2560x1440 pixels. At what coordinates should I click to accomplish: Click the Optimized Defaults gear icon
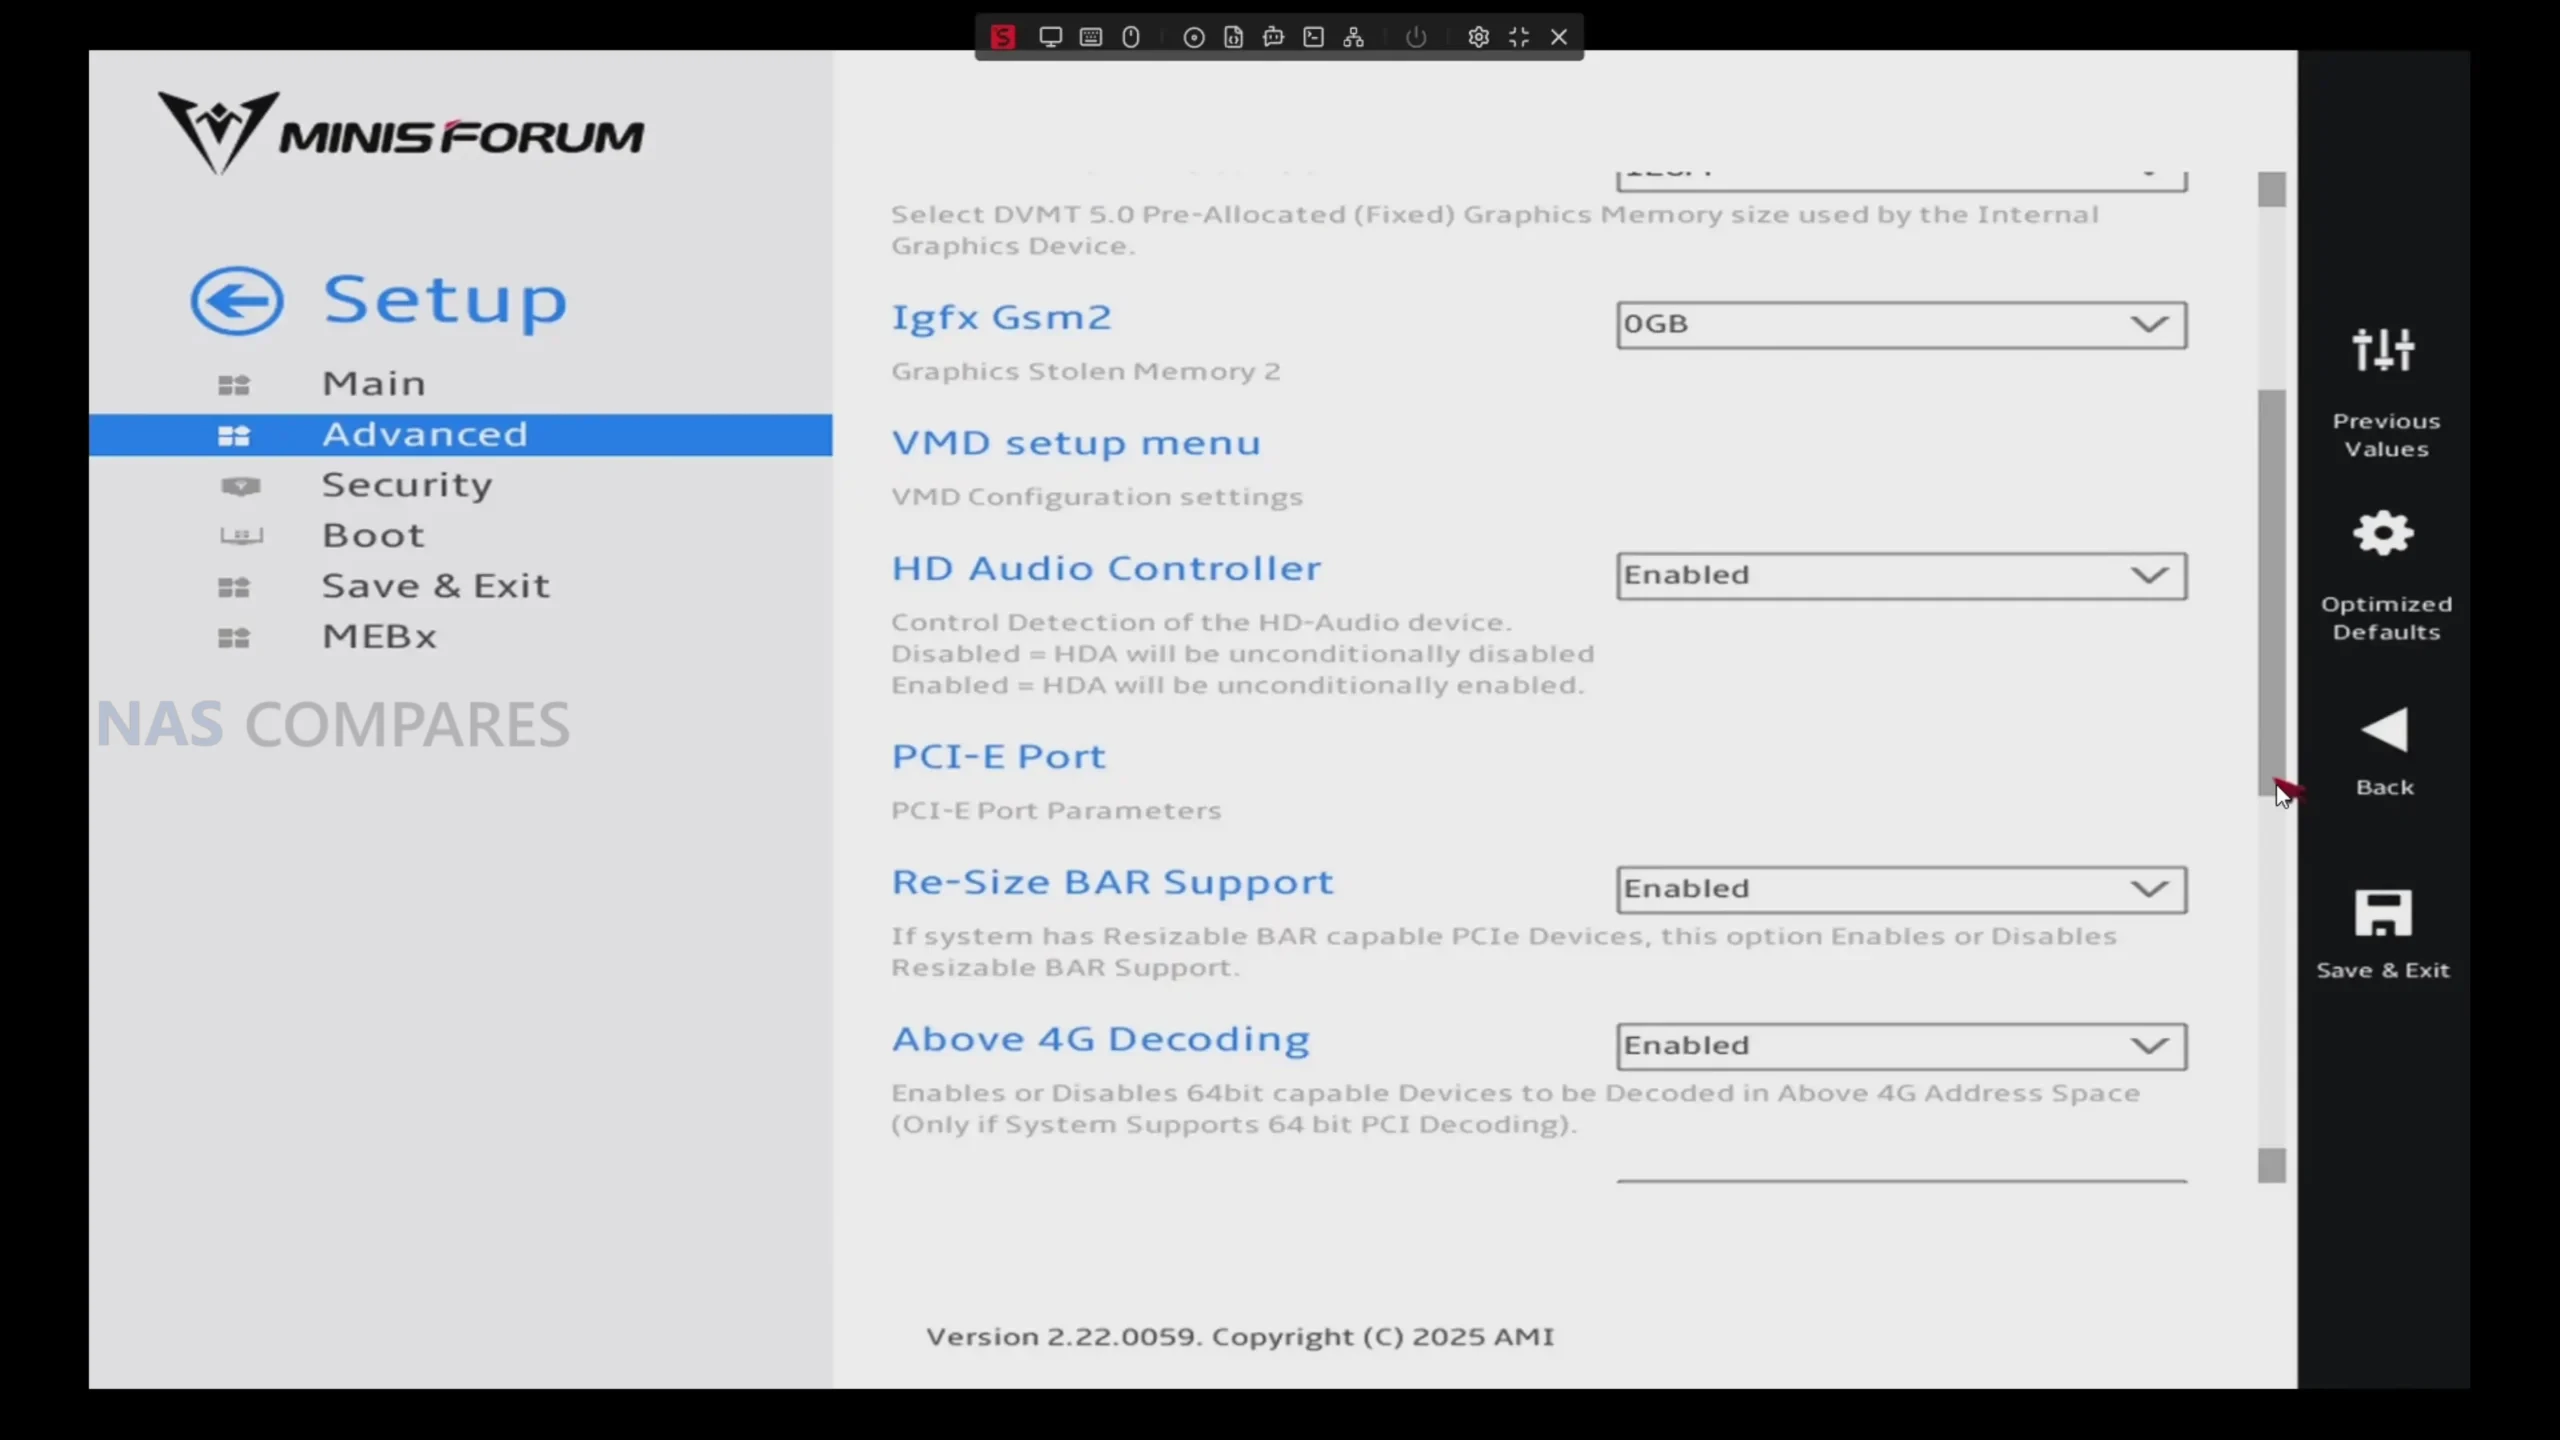pyautogui.click(x=2383, y=533)
